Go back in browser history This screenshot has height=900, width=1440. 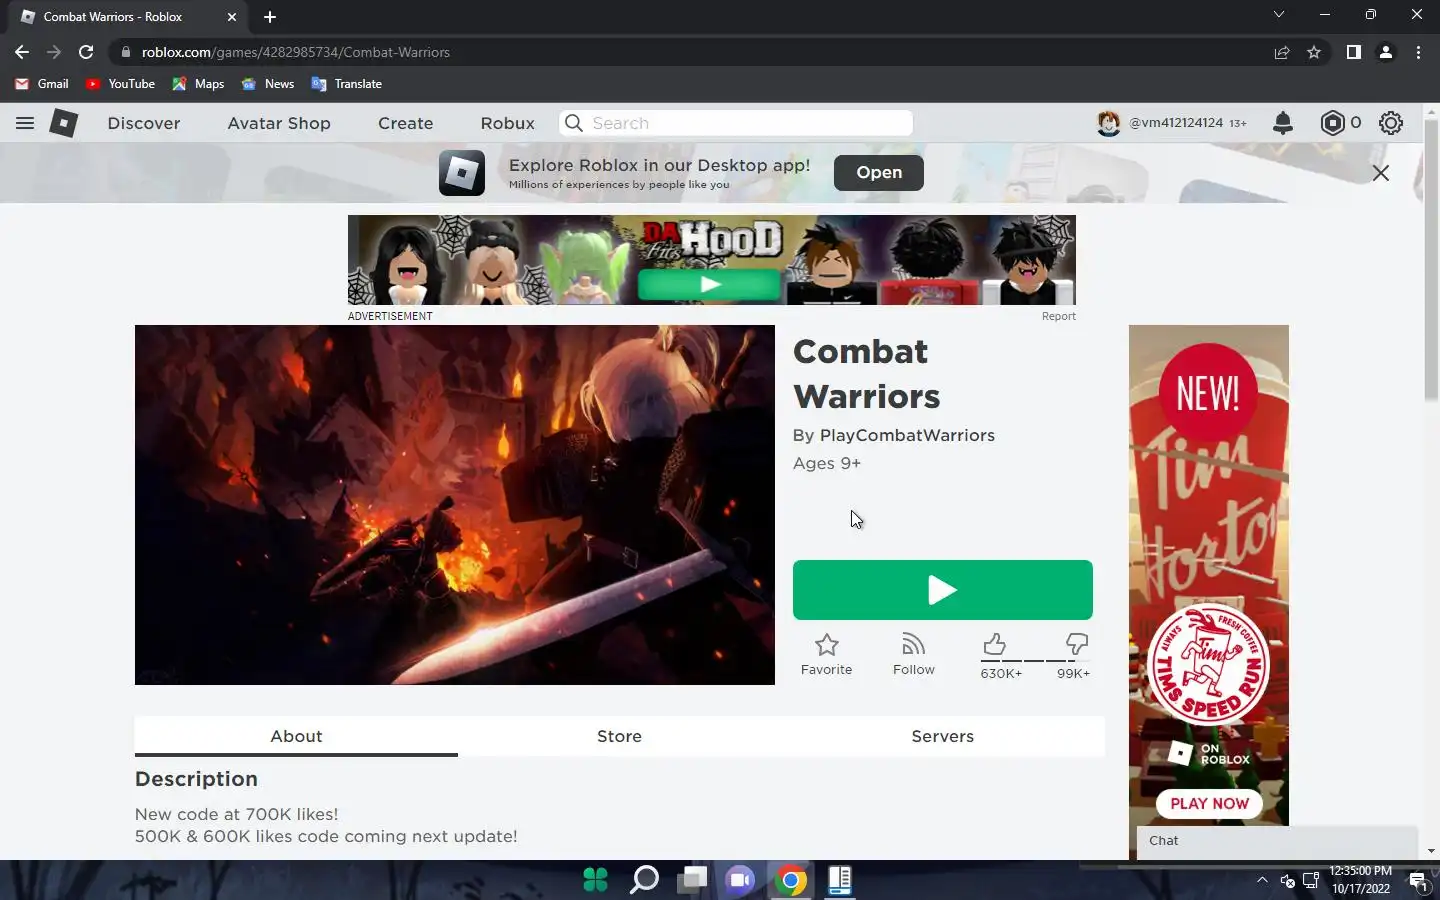point(22,52)
